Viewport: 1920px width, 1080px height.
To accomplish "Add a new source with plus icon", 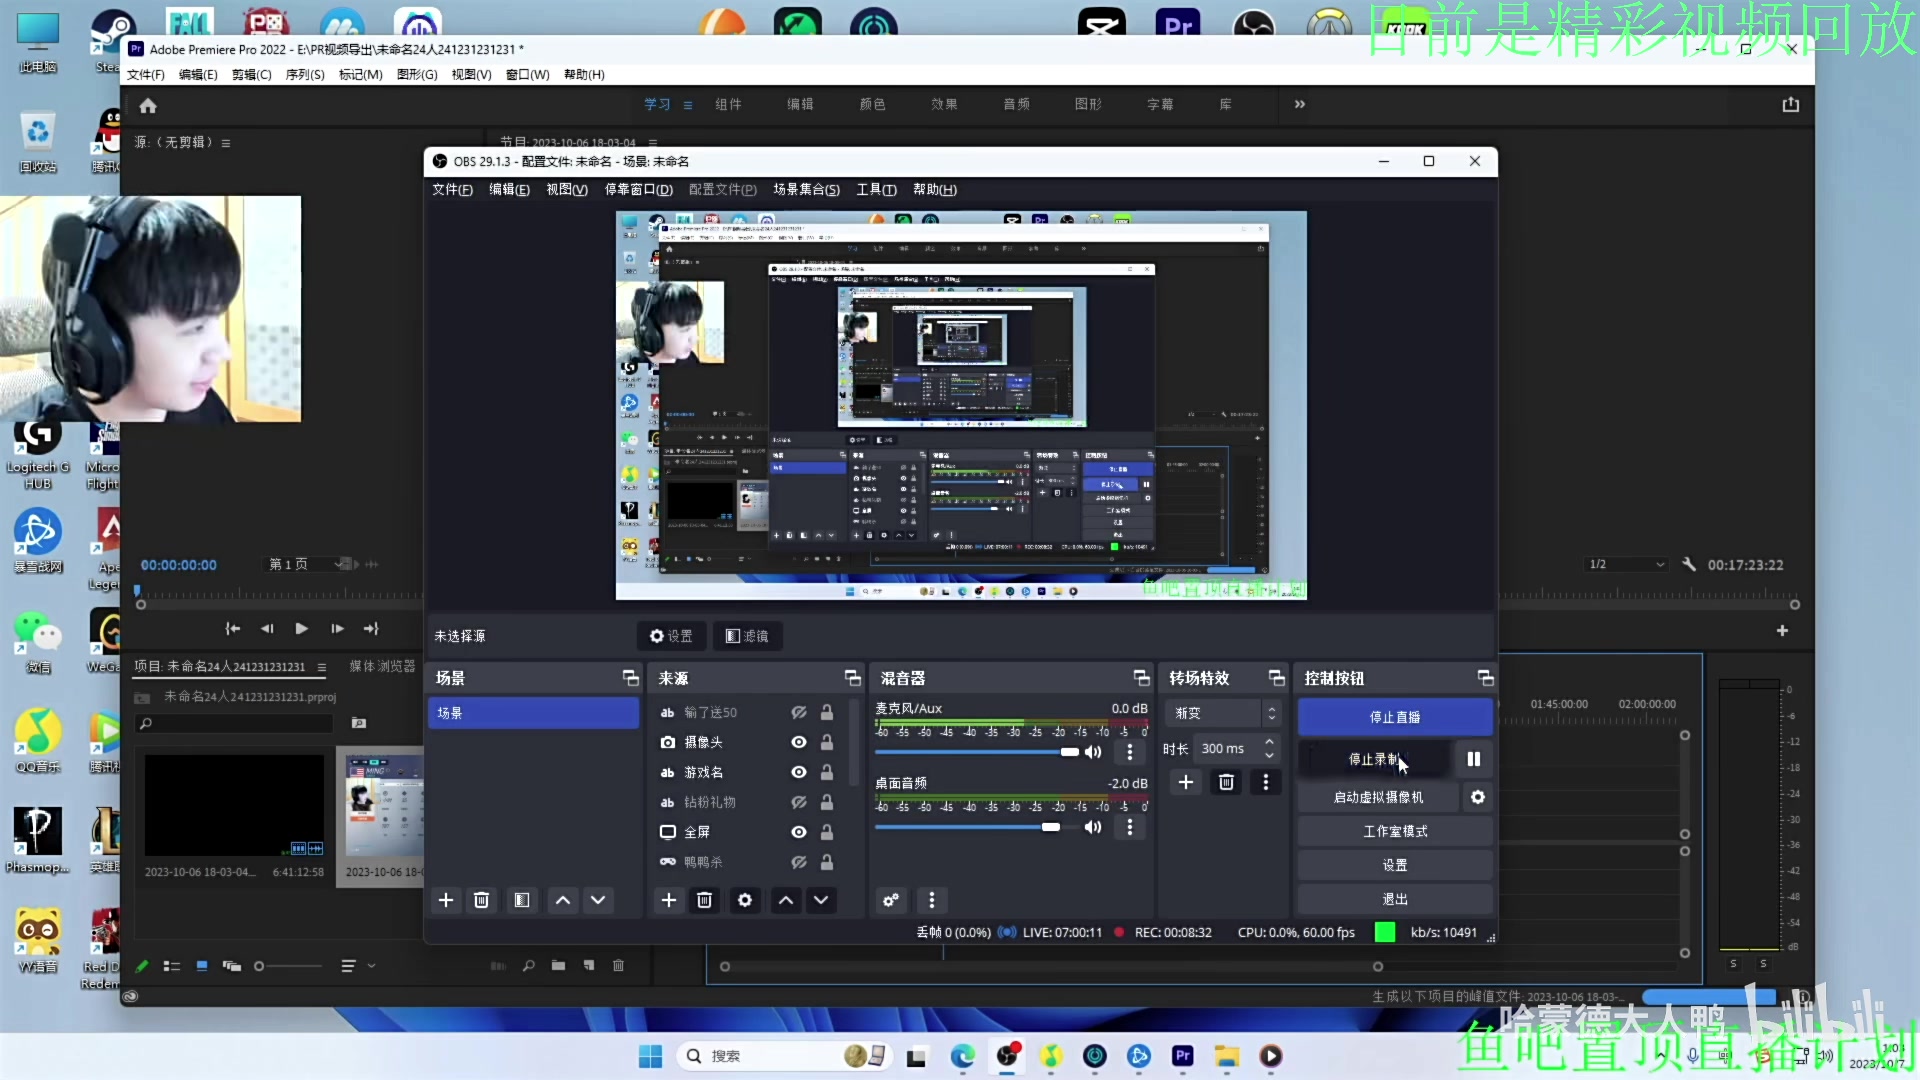I will (669, 900).
